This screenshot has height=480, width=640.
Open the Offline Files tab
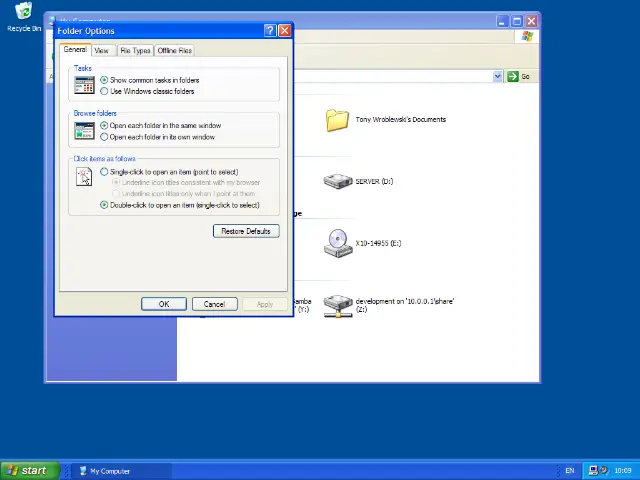tap(174, 50)
